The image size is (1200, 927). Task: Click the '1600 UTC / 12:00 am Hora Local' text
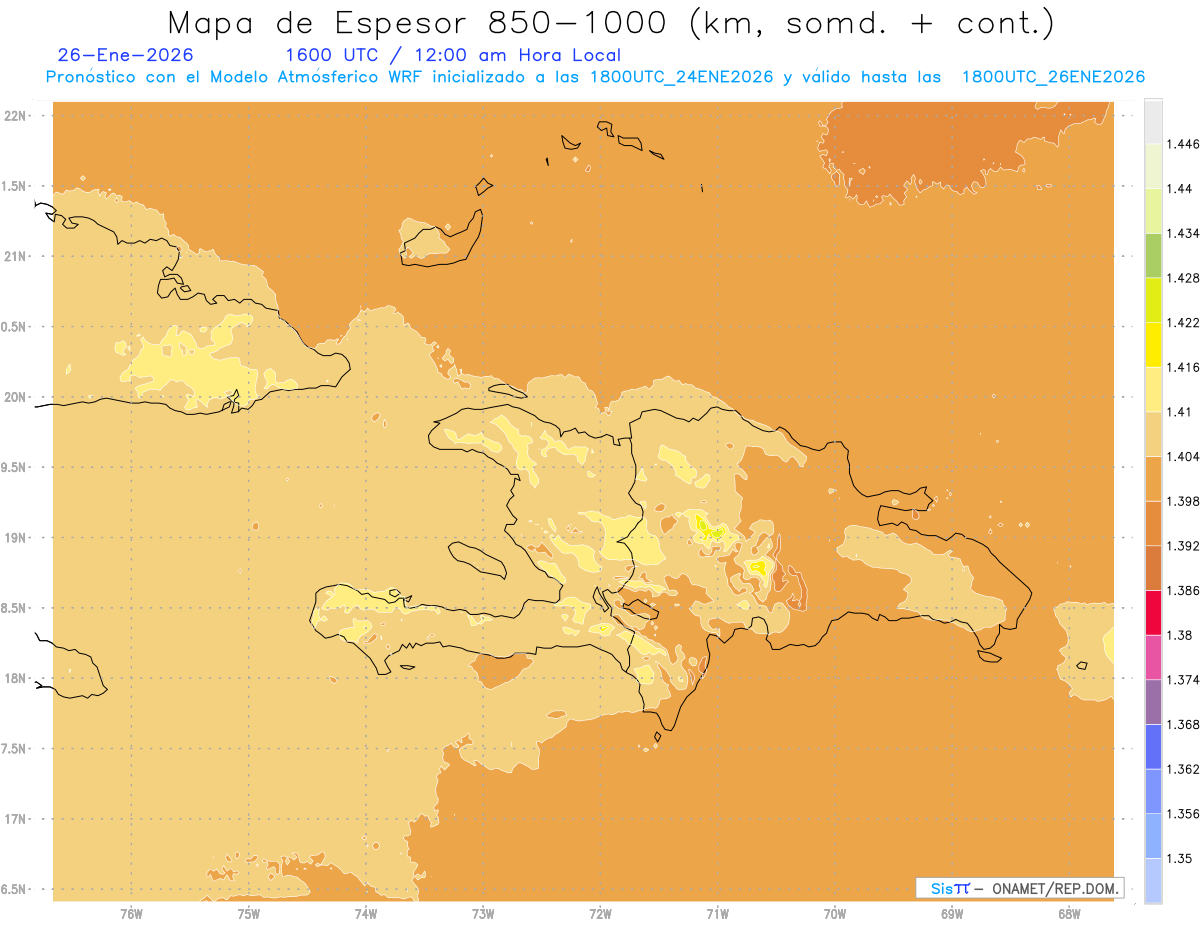pyautogui.click(x=452, y=55)
